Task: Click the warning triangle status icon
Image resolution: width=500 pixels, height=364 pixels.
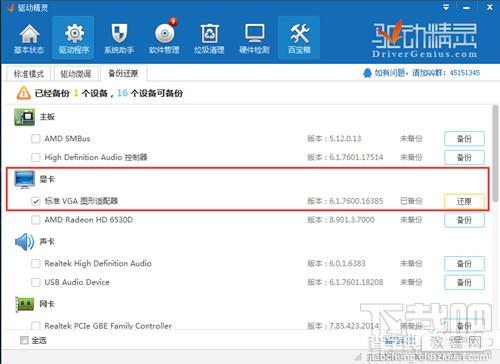Action: (23, 93)
